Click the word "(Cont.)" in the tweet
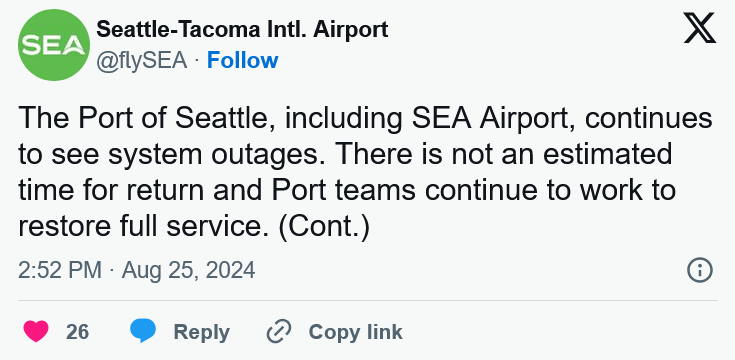Viewport: 735px width, 360px height. (x=324, y=227)
